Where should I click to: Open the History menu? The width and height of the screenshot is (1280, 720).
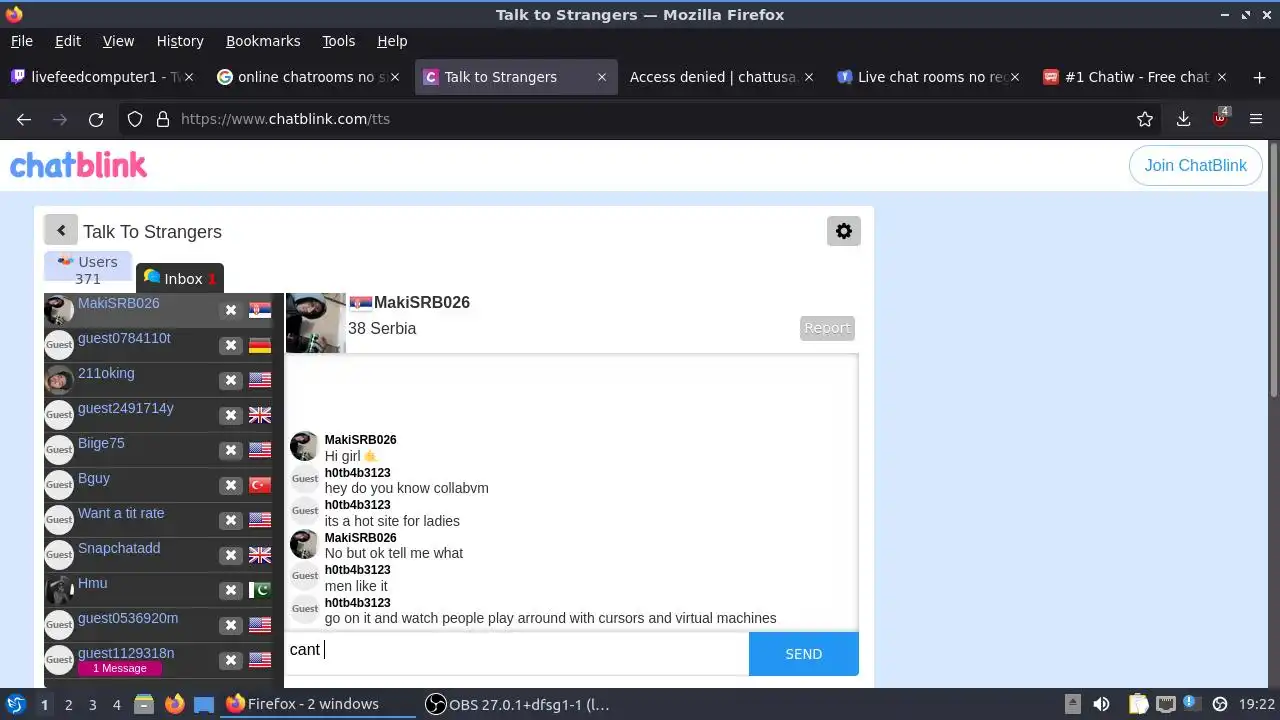[180, 41]
